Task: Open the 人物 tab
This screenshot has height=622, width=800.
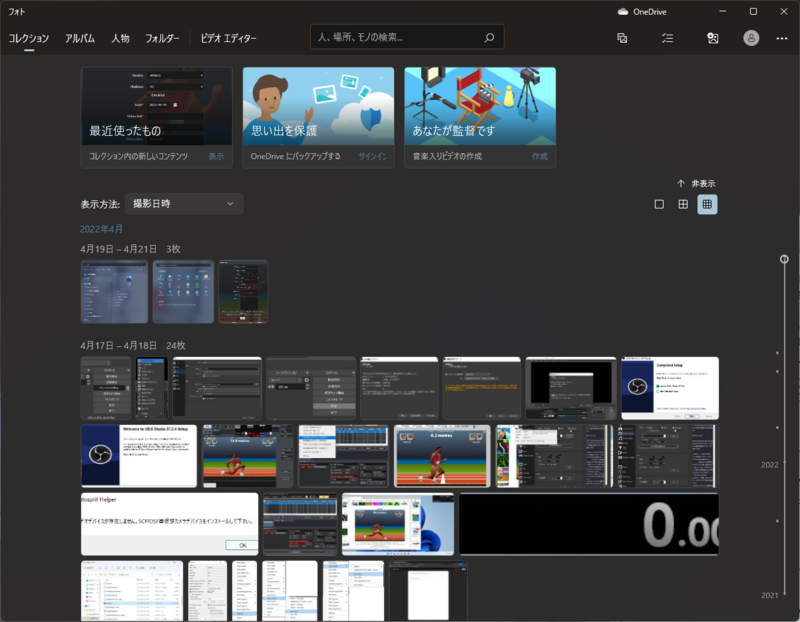Action: click(120, 38)
